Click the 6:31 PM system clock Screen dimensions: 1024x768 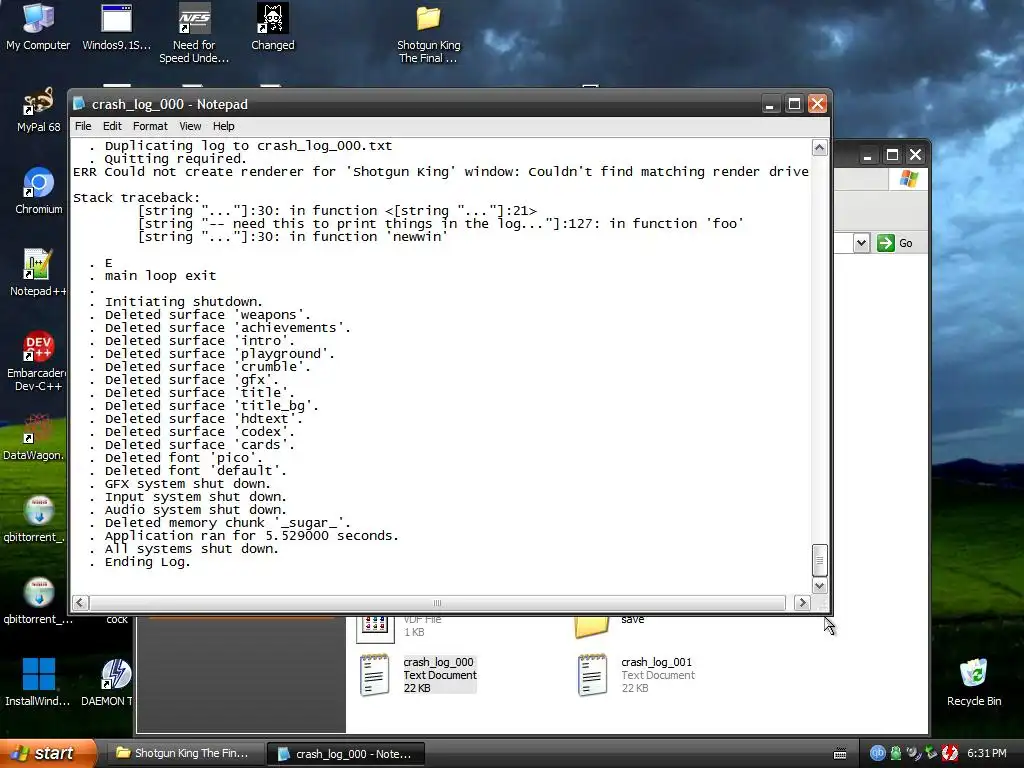click(x=986, y=753)
